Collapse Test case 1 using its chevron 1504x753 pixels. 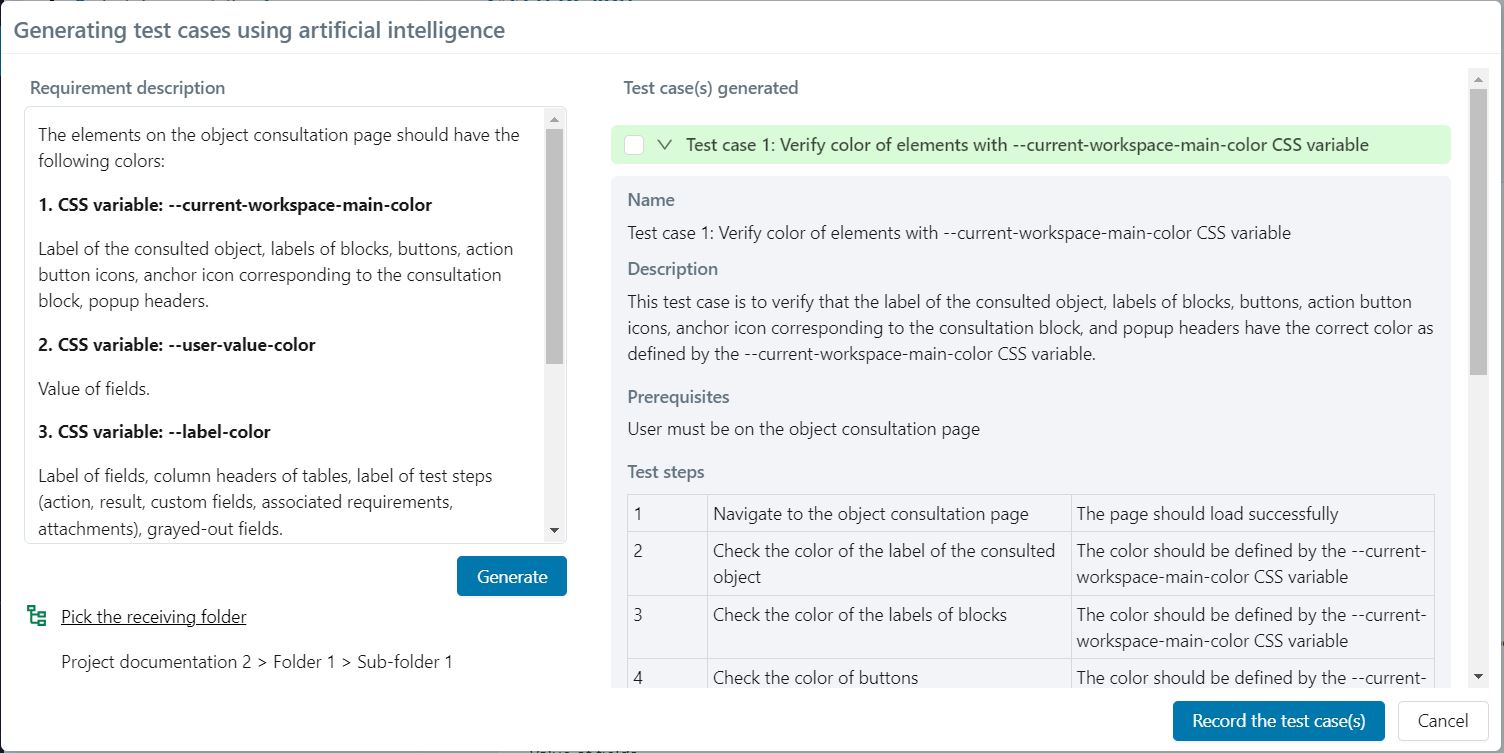tap(663, 144)
